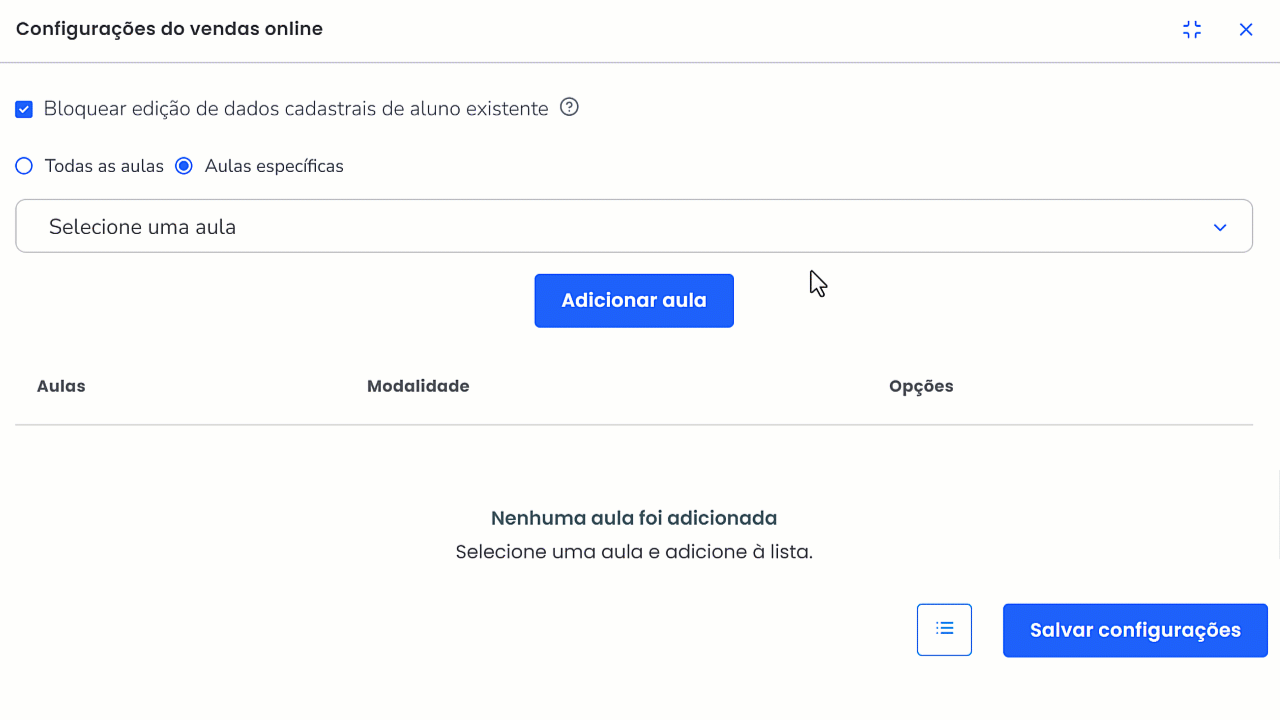1280x720 pixels.
Task: Click the Aulas específicas label text
Action: click(x=274, y=166)
